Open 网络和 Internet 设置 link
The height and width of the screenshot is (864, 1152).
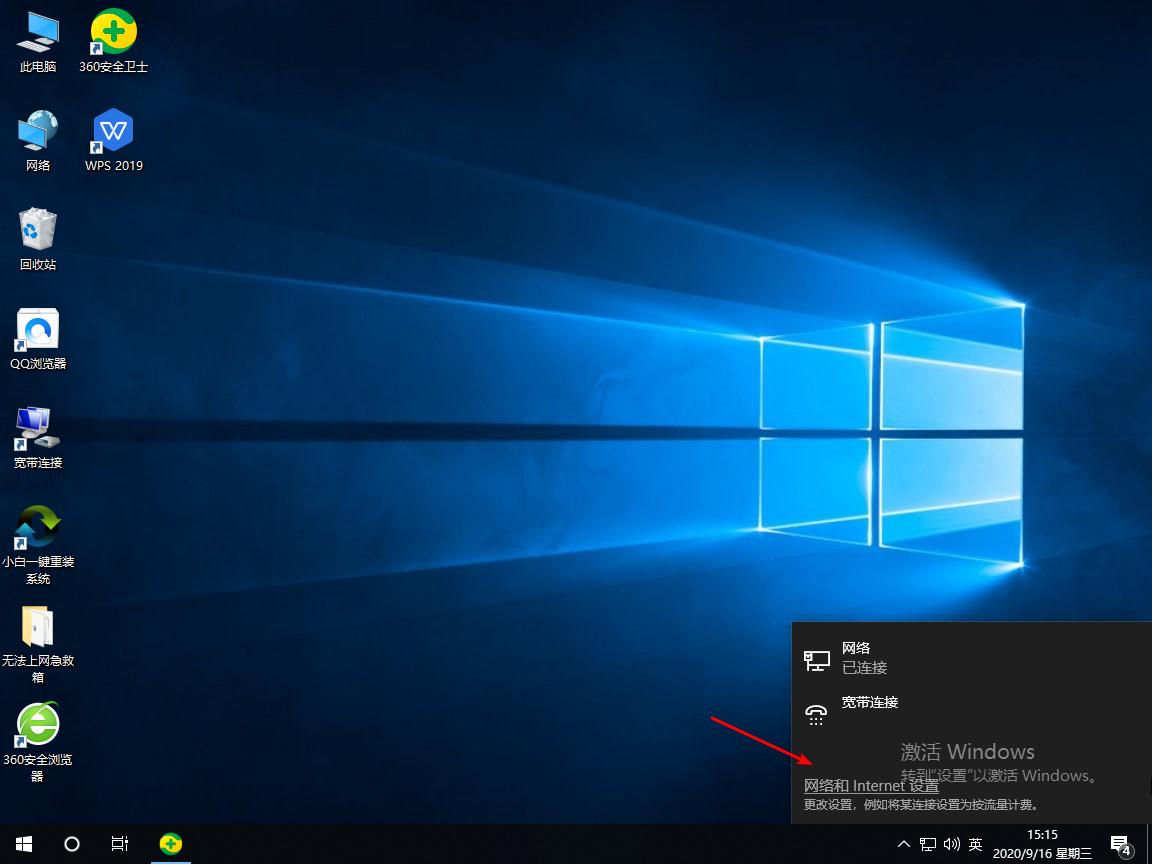click(870, 786)
